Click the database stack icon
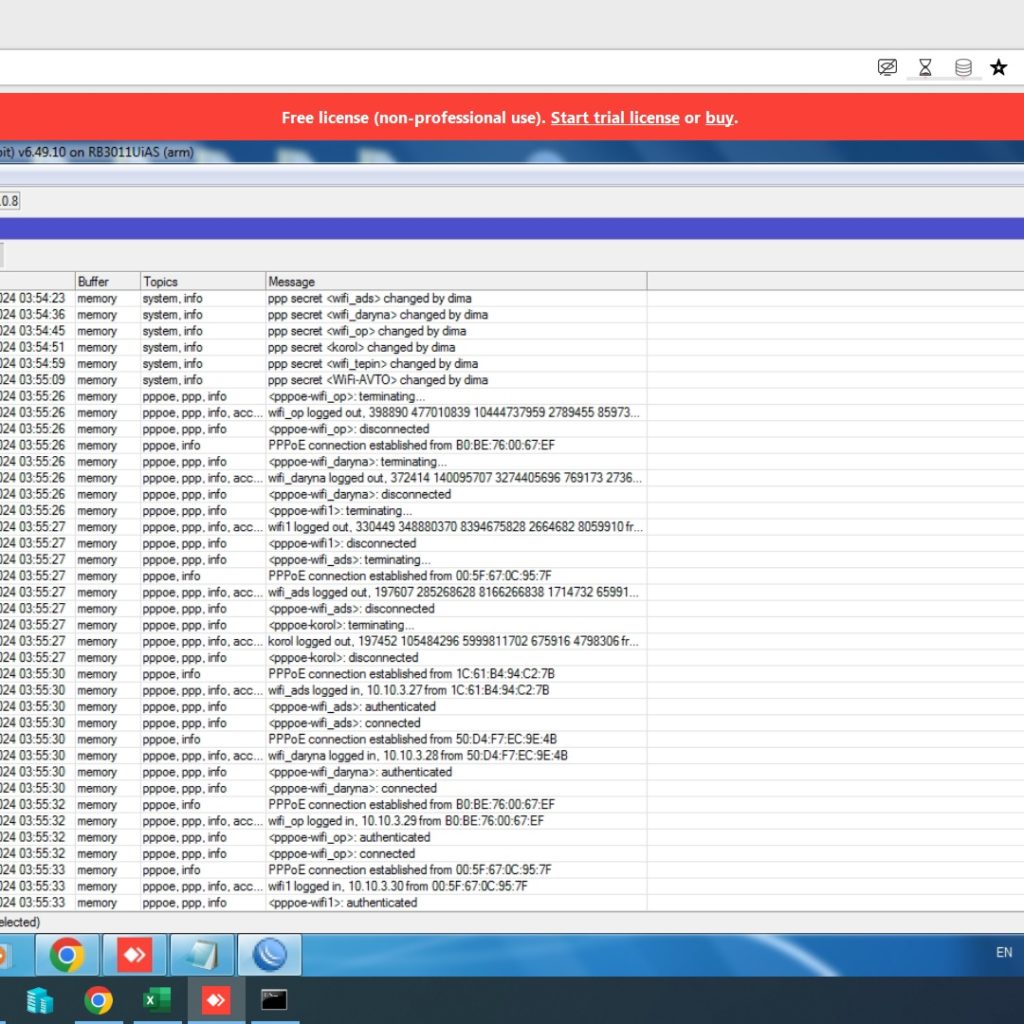The height and width of the screenshot is (1024, 1024). 963,67
